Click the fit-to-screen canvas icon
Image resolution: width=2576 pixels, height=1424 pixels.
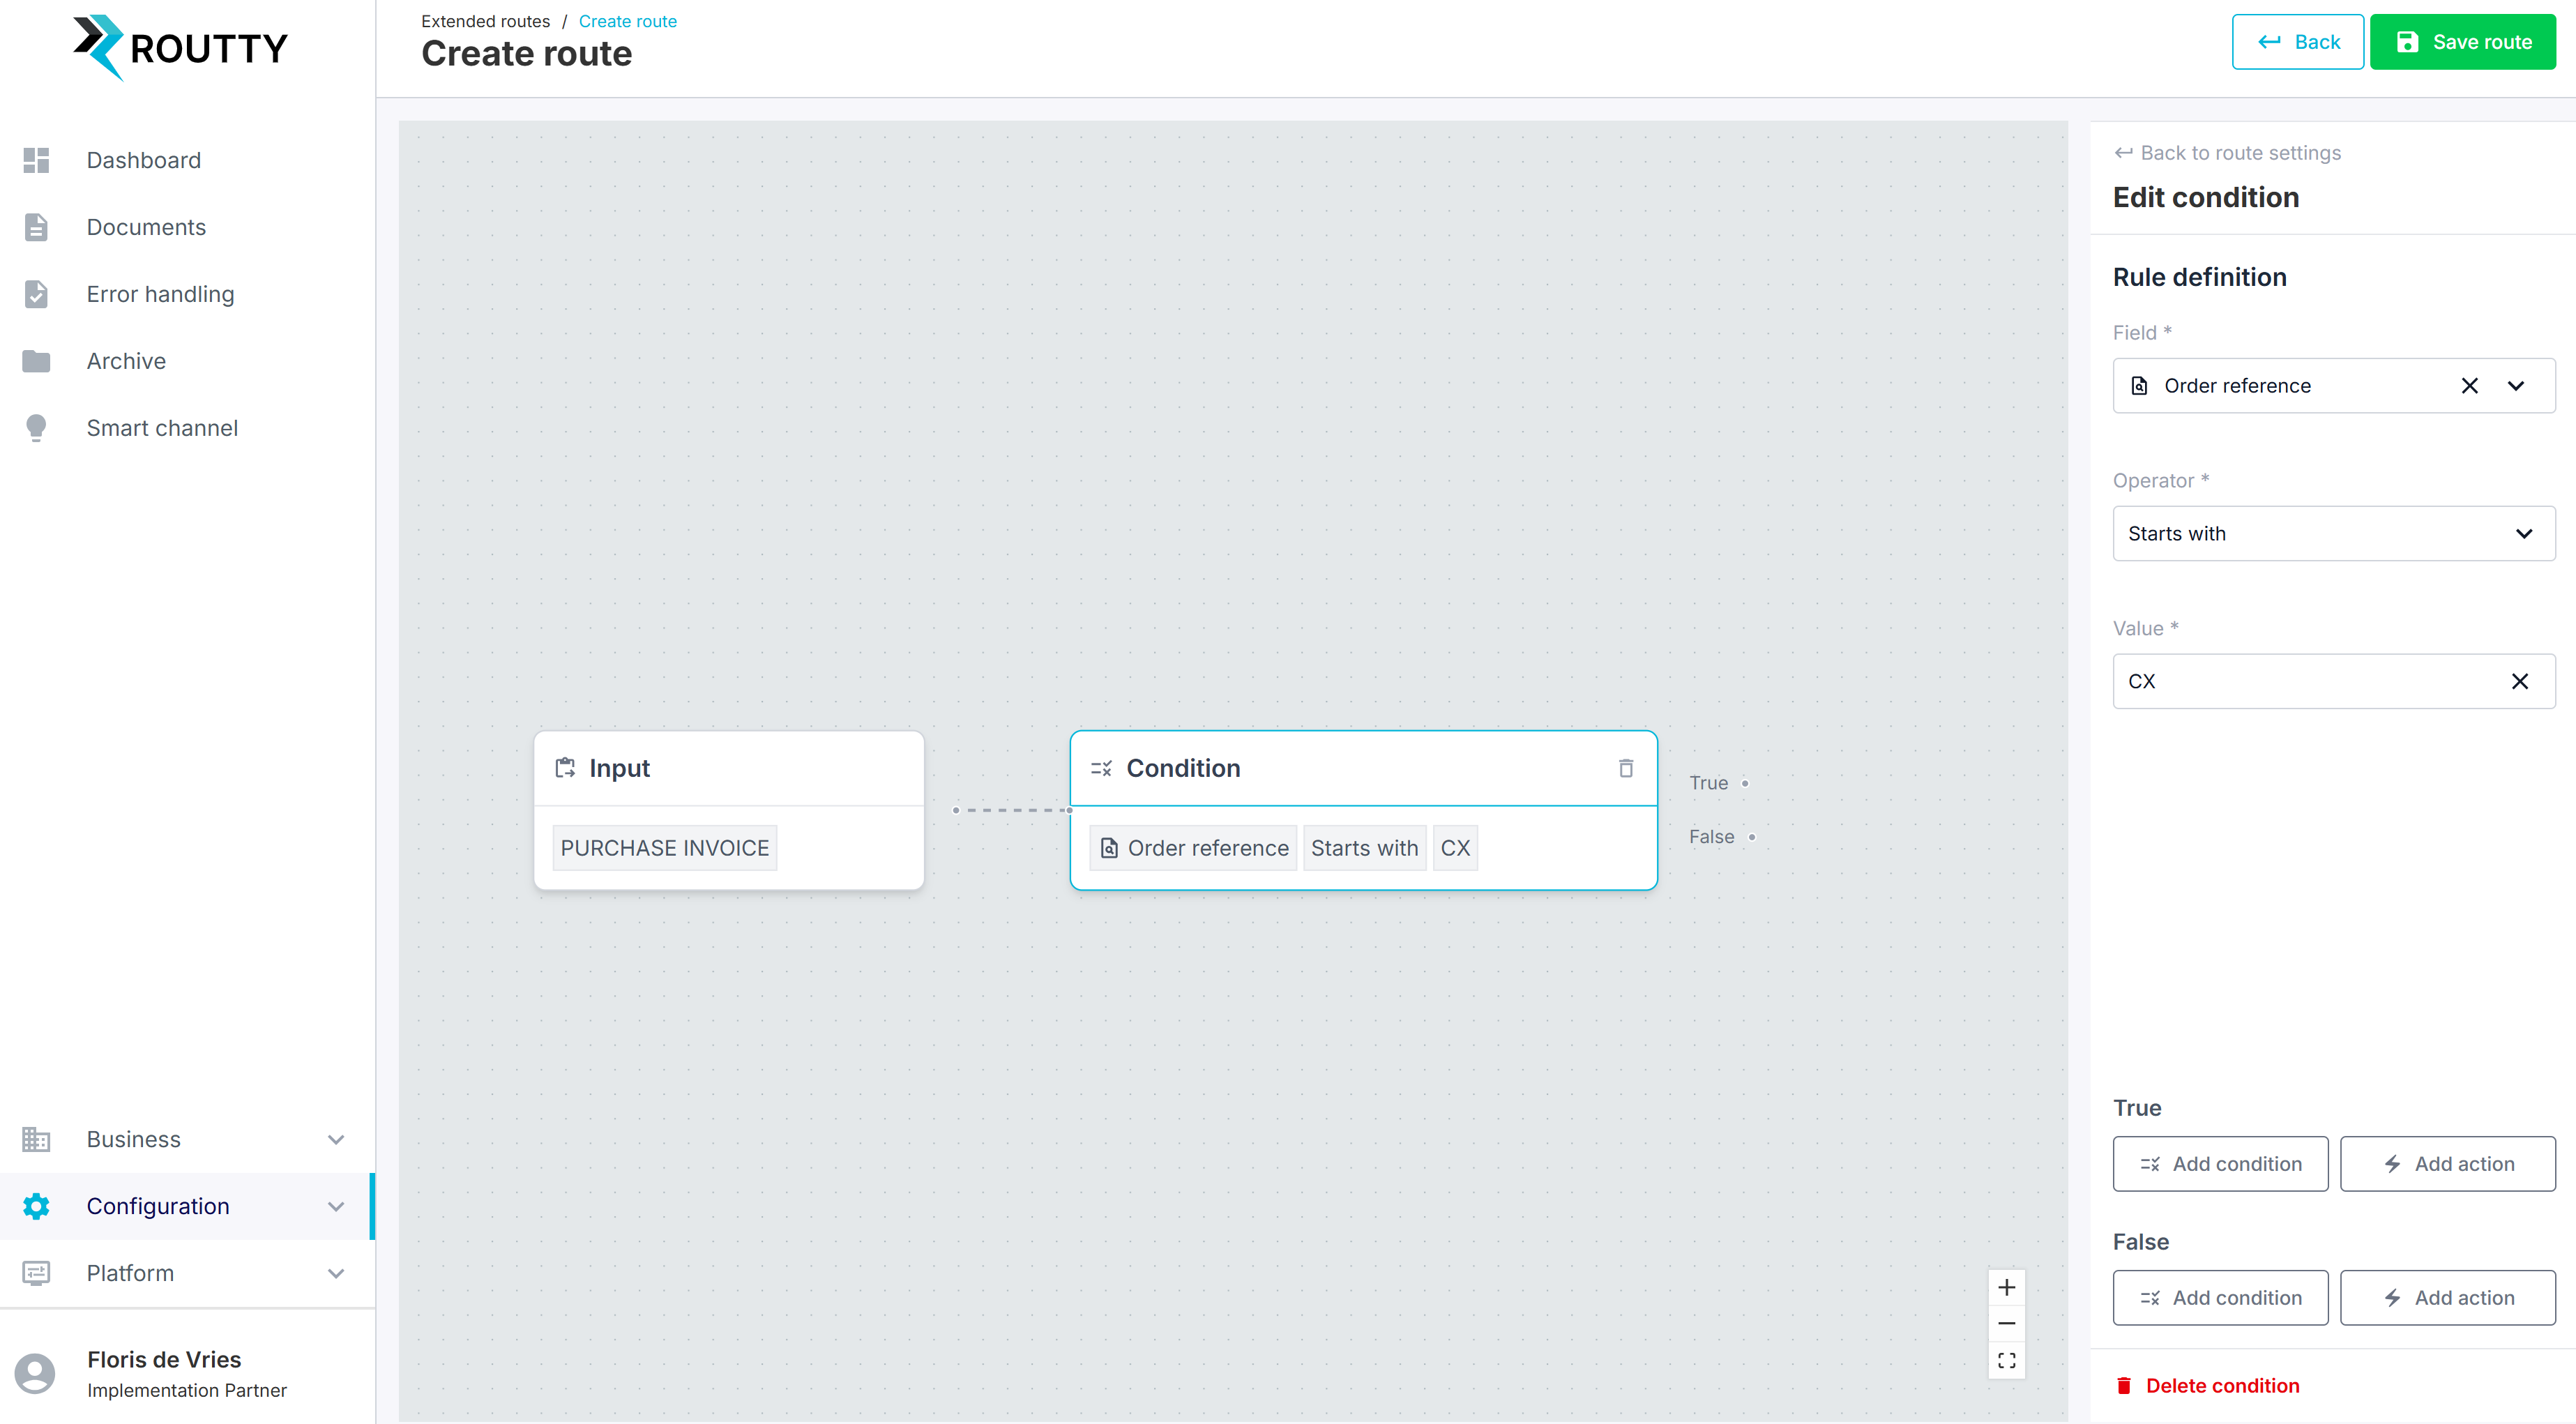pos(2006,1361)
